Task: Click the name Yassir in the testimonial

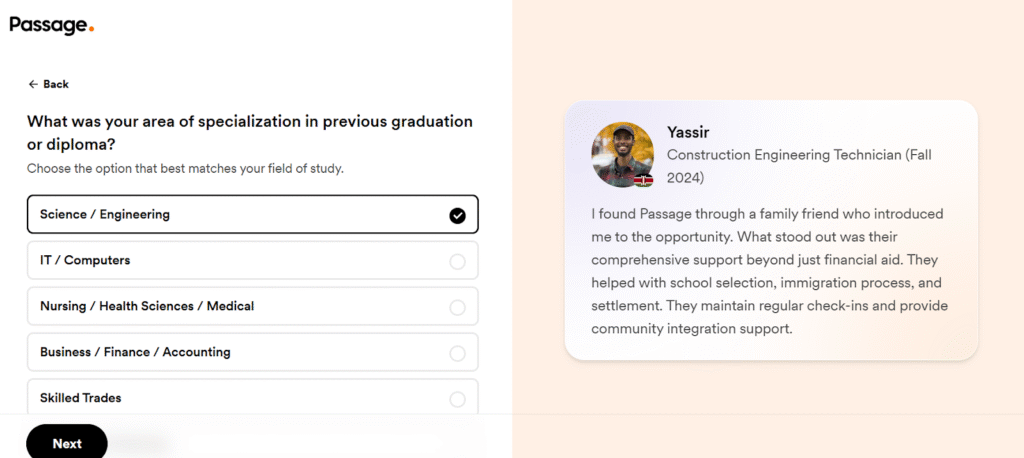Action: 688,132
